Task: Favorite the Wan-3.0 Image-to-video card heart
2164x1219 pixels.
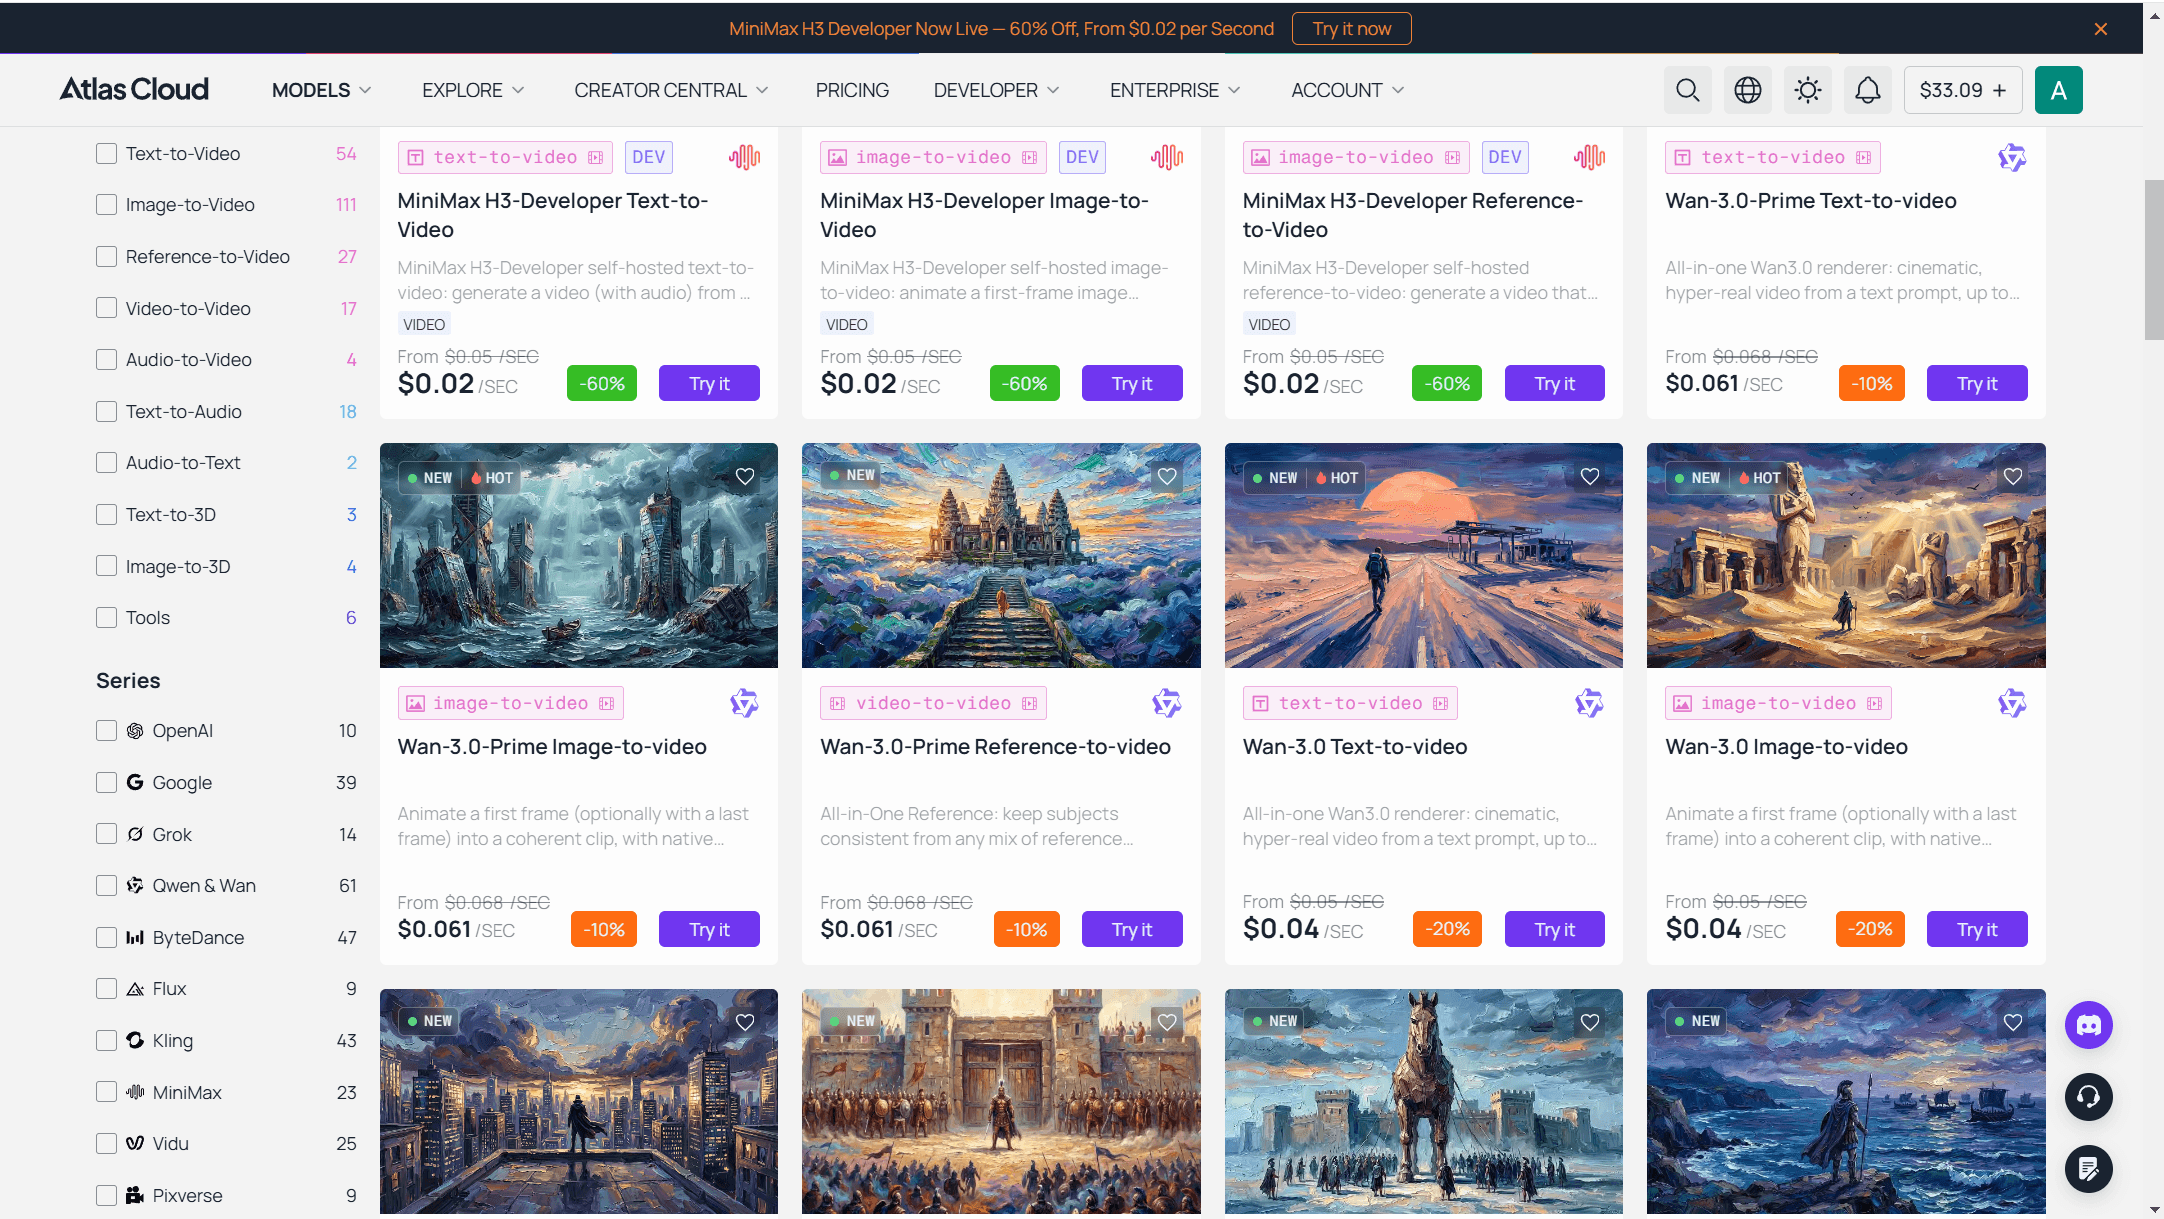Action: pyautogui.click(x=2013, y=477)
